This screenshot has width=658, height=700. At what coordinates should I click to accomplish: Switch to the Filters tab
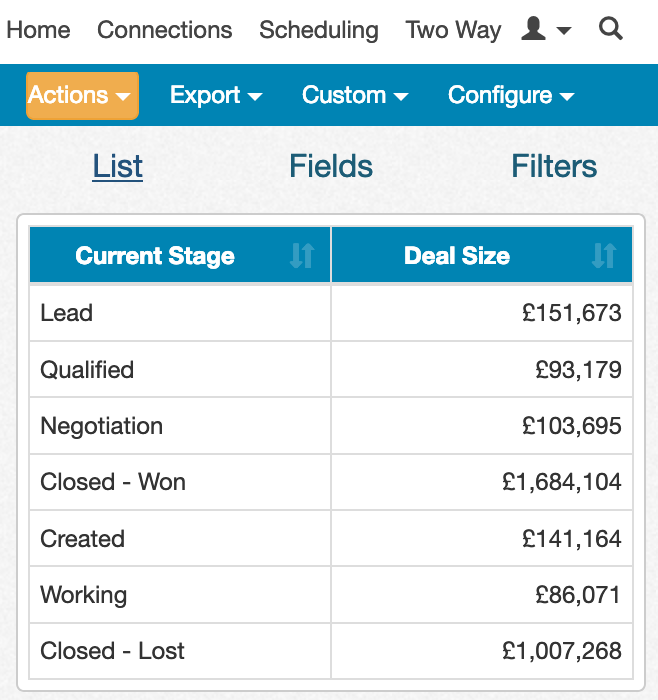[554, 166]
